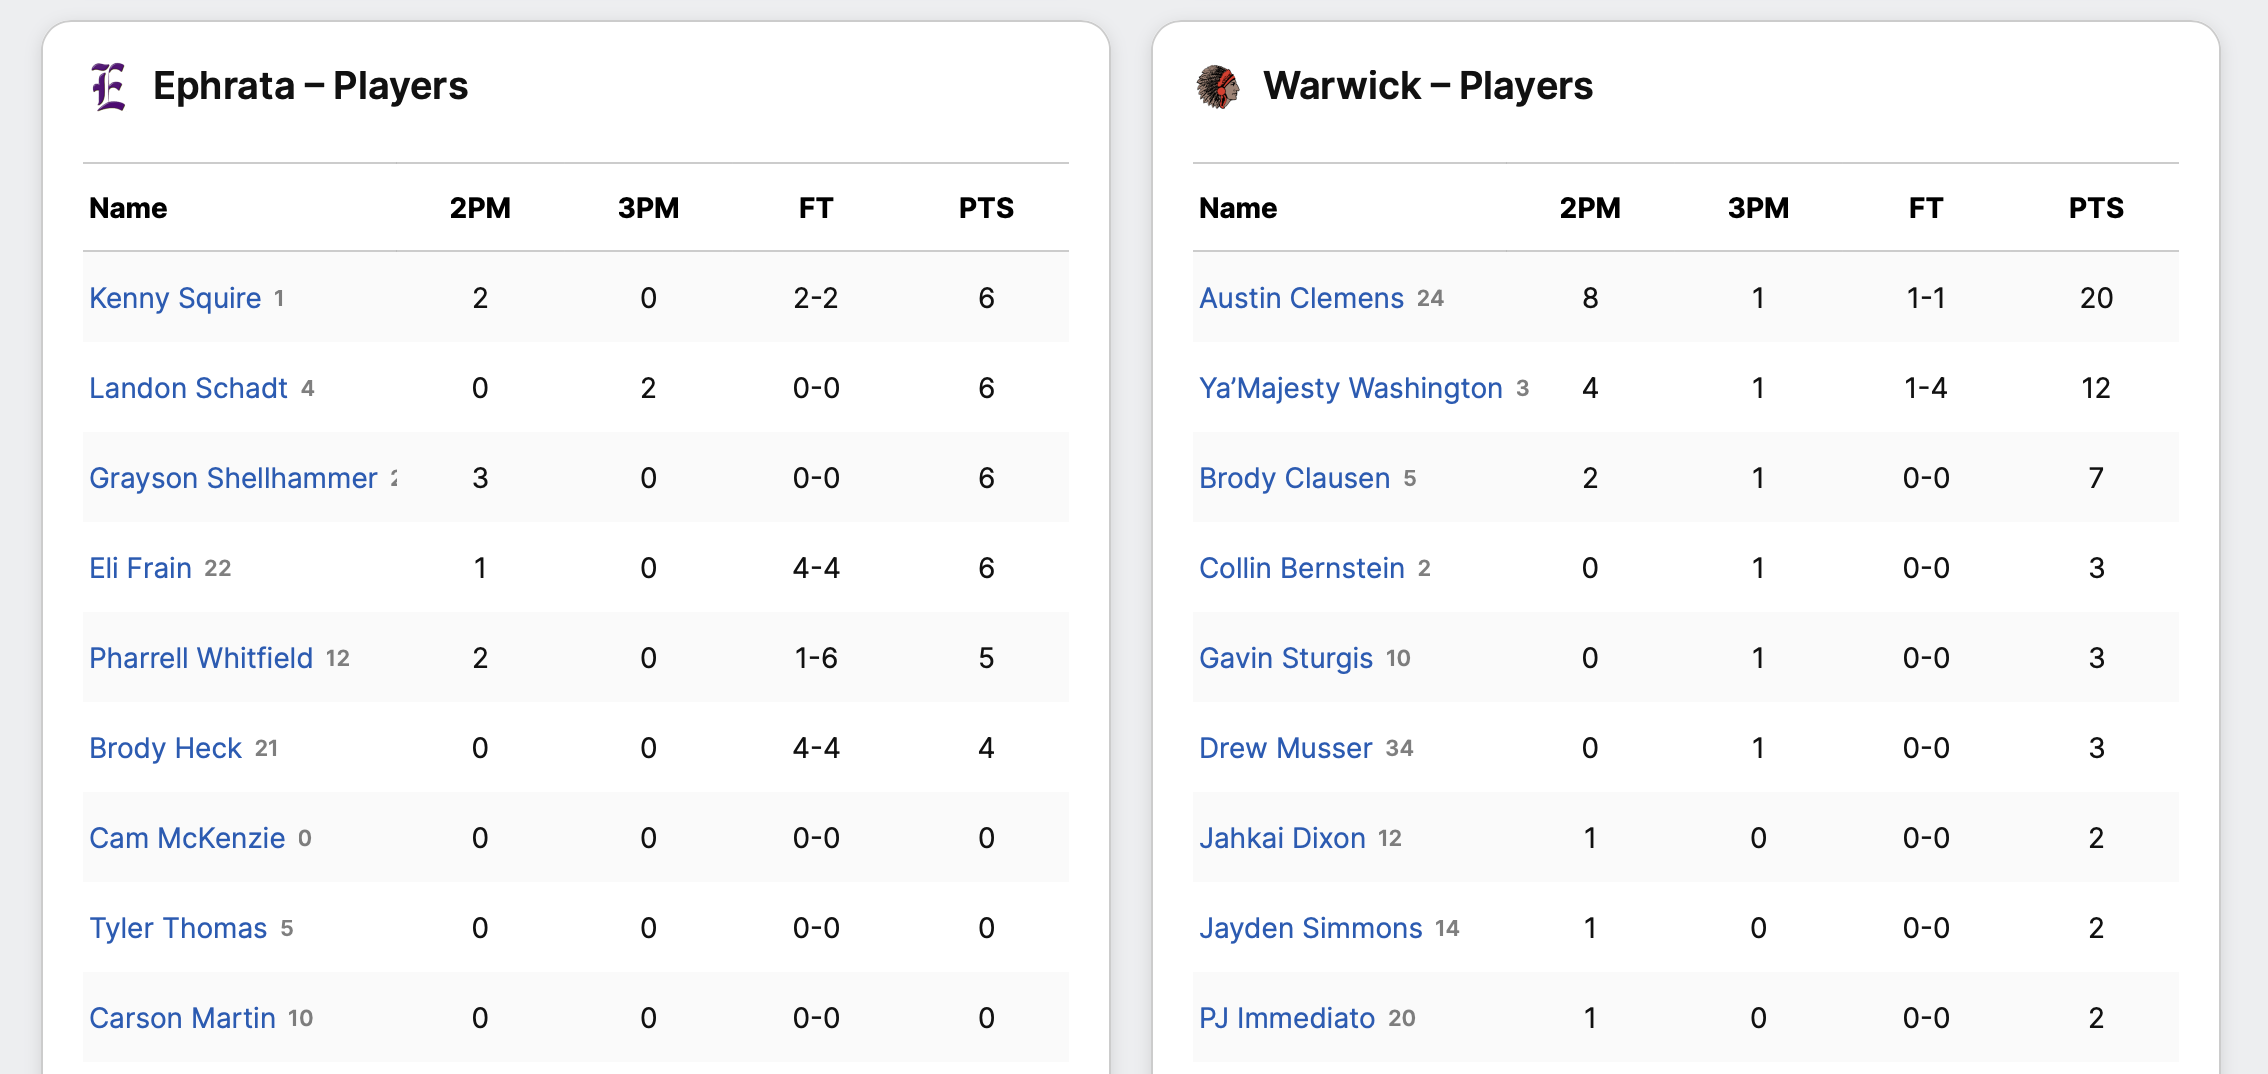Click Drew Musser's name link
Viewport: 2268px width, 1074px height.
pyautogui.click(x=1285, y=748)
